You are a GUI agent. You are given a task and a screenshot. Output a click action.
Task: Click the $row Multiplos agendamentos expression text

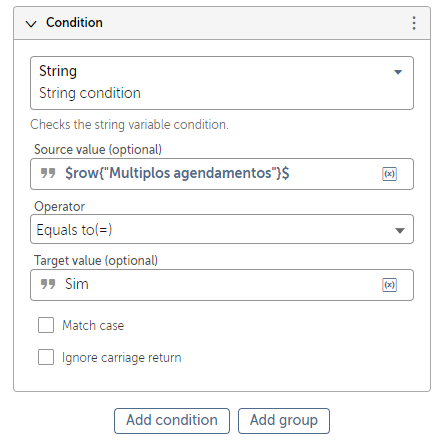tap(177, 173)
